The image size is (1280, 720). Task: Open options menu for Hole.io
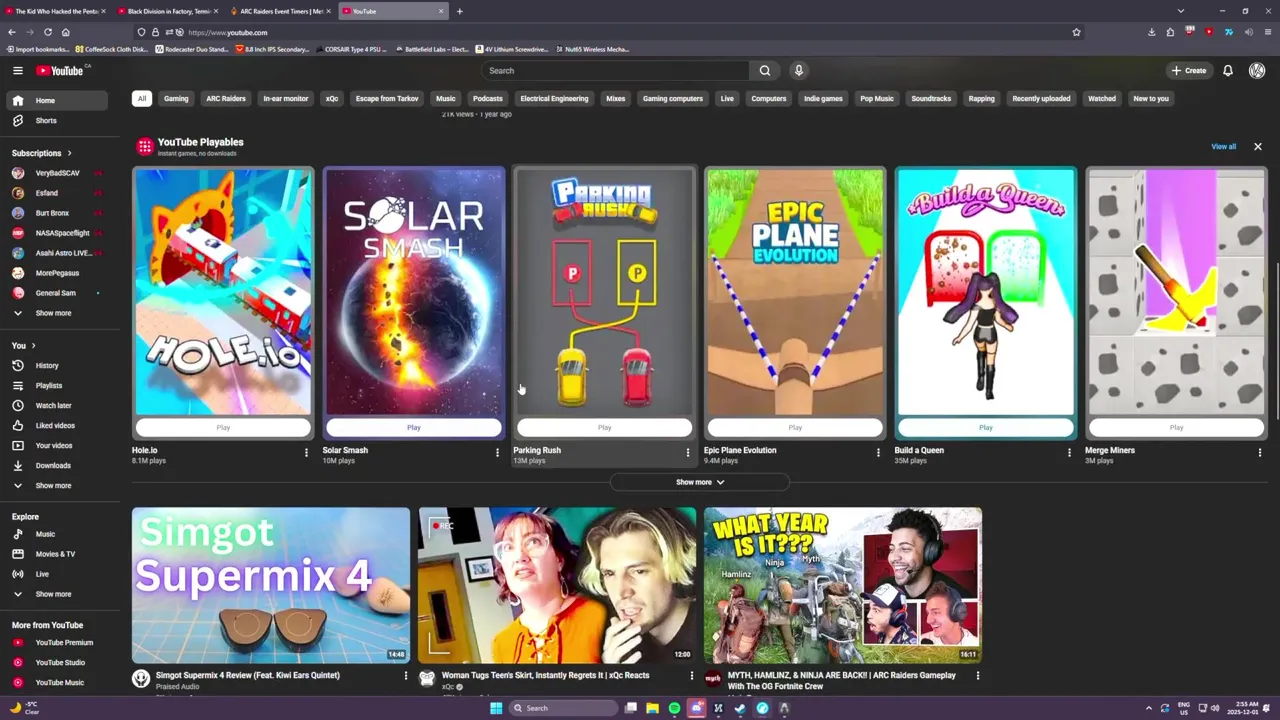coord(306,453)
